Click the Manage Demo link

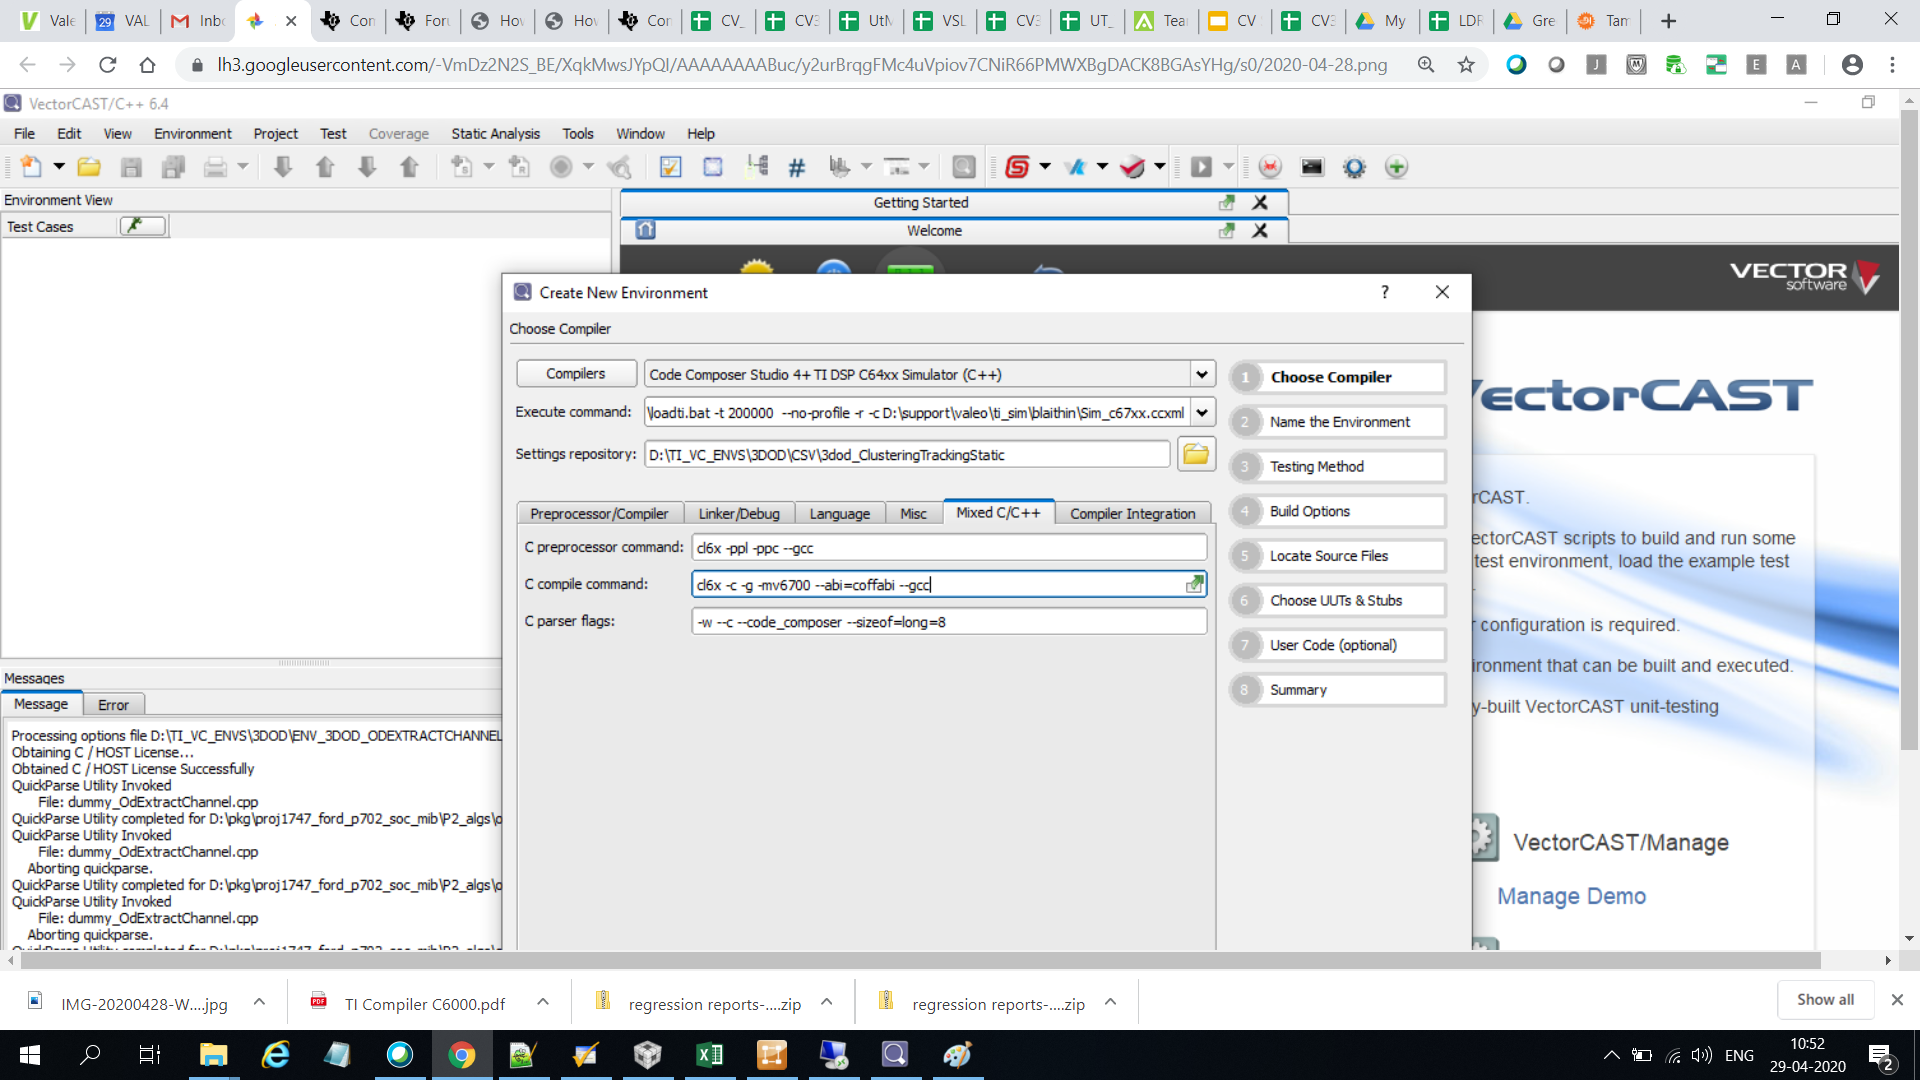tap(1571, 896)
